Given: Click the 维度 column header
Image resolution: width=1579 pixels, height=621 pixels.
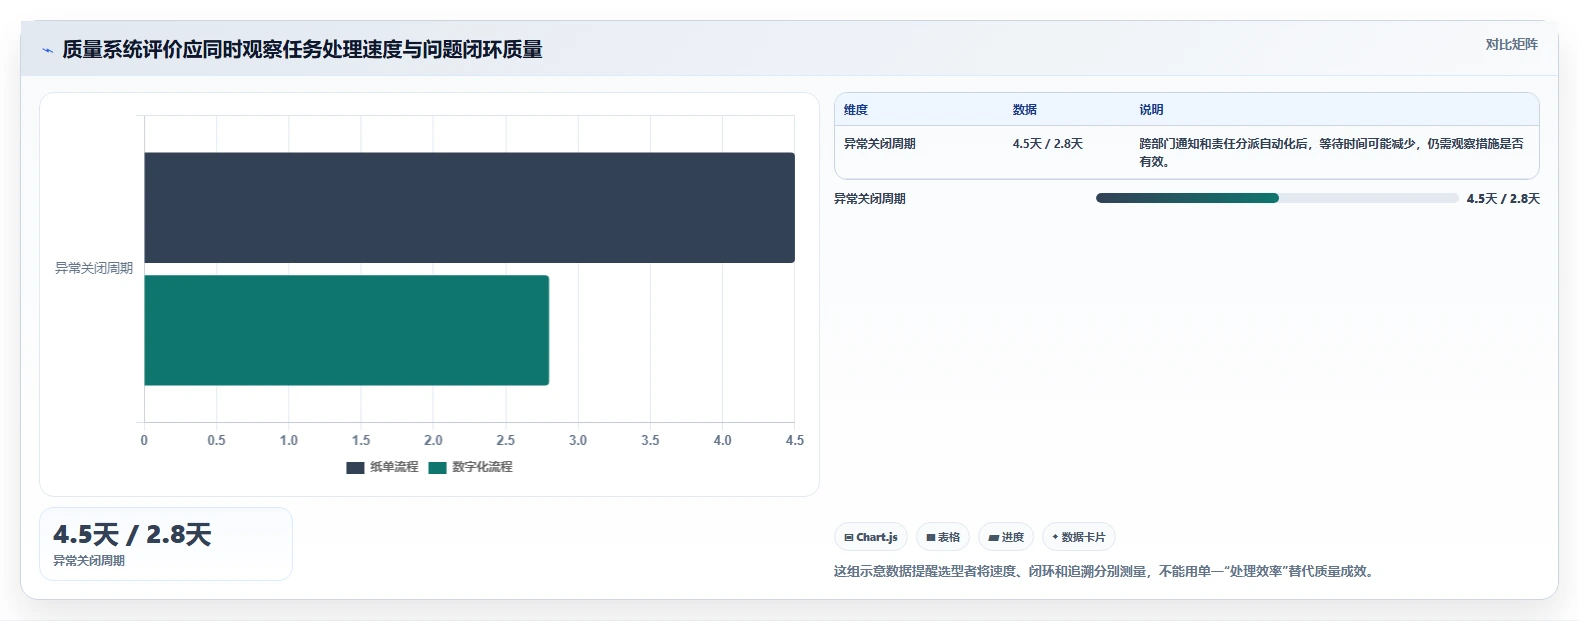Looking at the screenshot, I should click(856, 110).
